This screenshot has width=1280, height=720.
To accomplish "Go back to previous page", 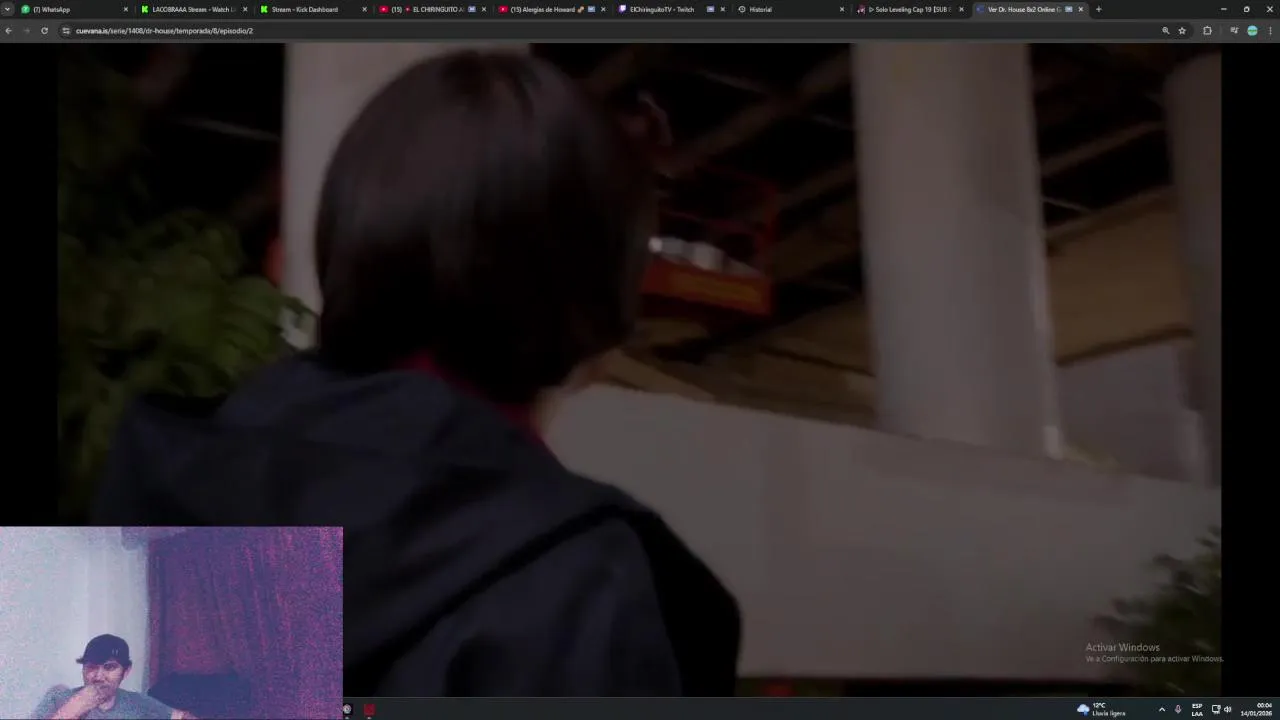I will coord(8,30).
